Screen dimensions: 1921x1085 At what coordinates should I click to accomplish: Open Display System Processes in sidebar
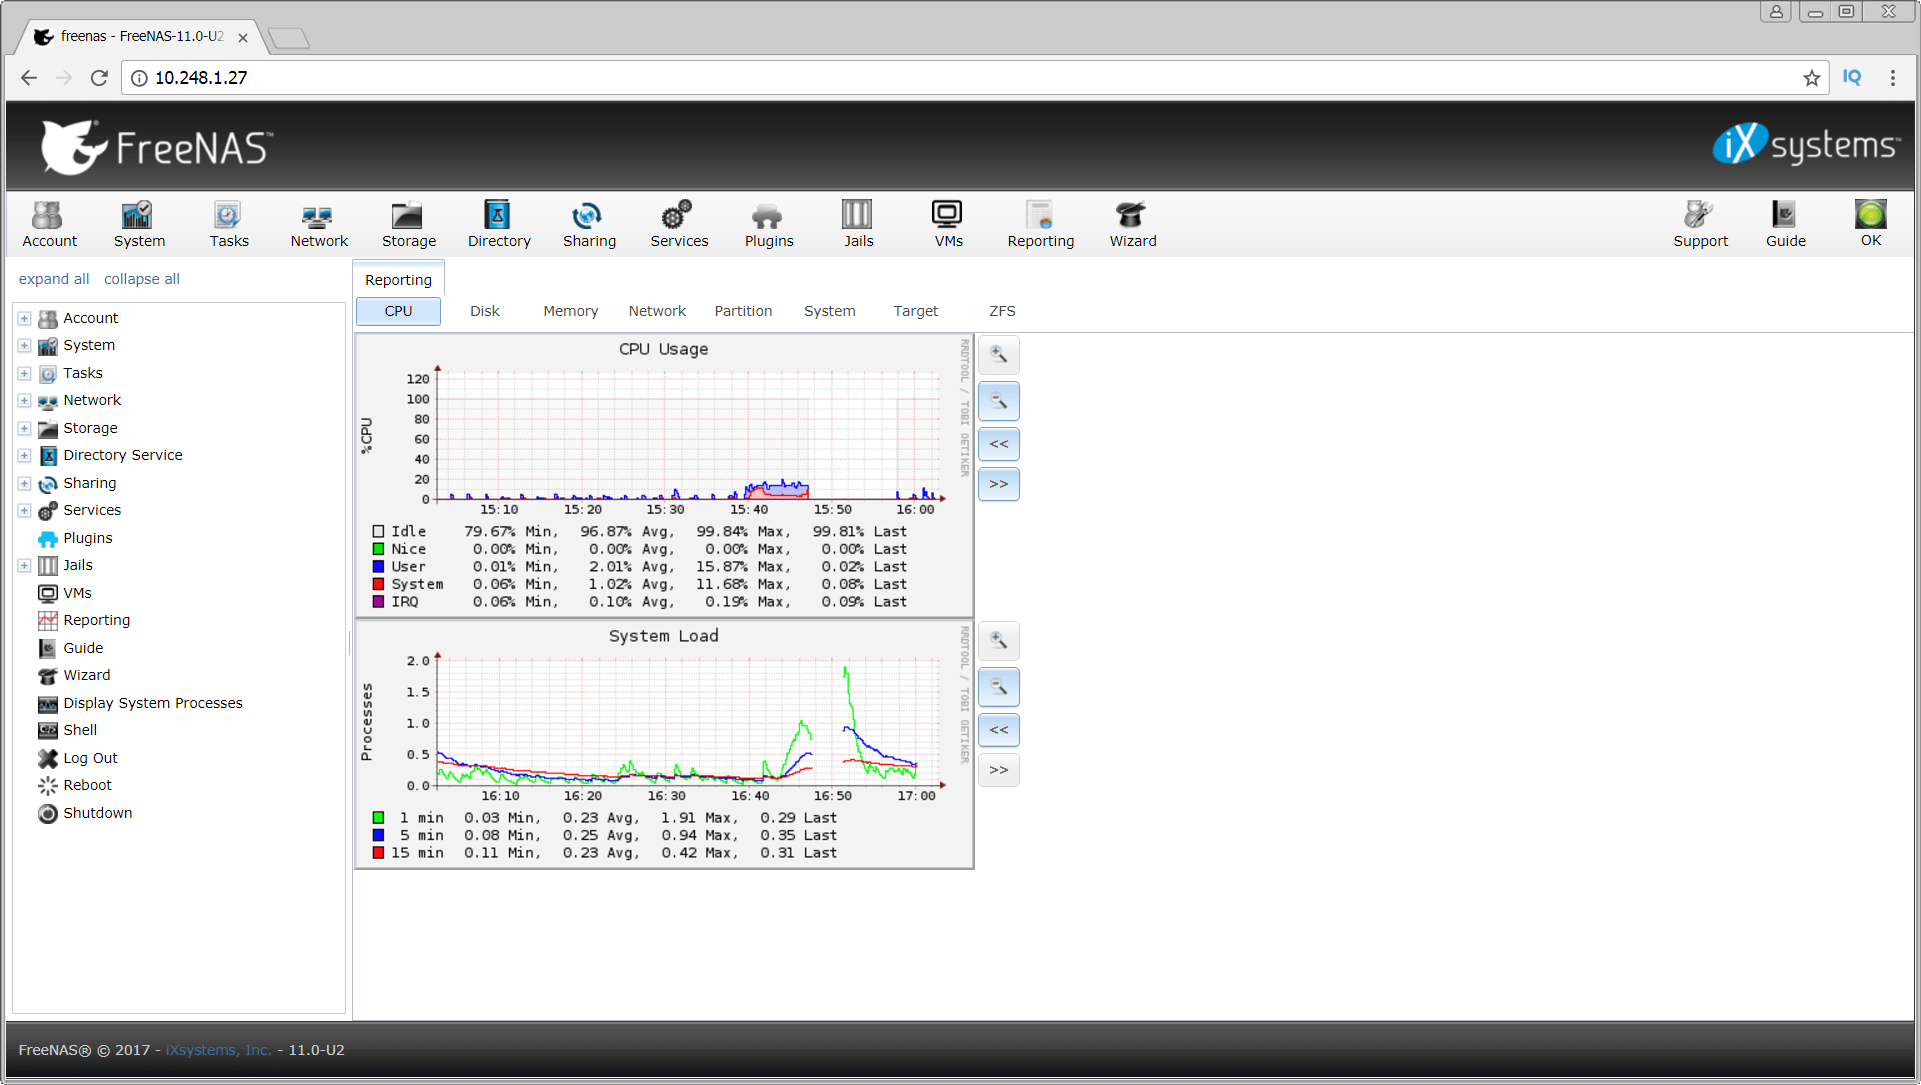click(153, 703)
